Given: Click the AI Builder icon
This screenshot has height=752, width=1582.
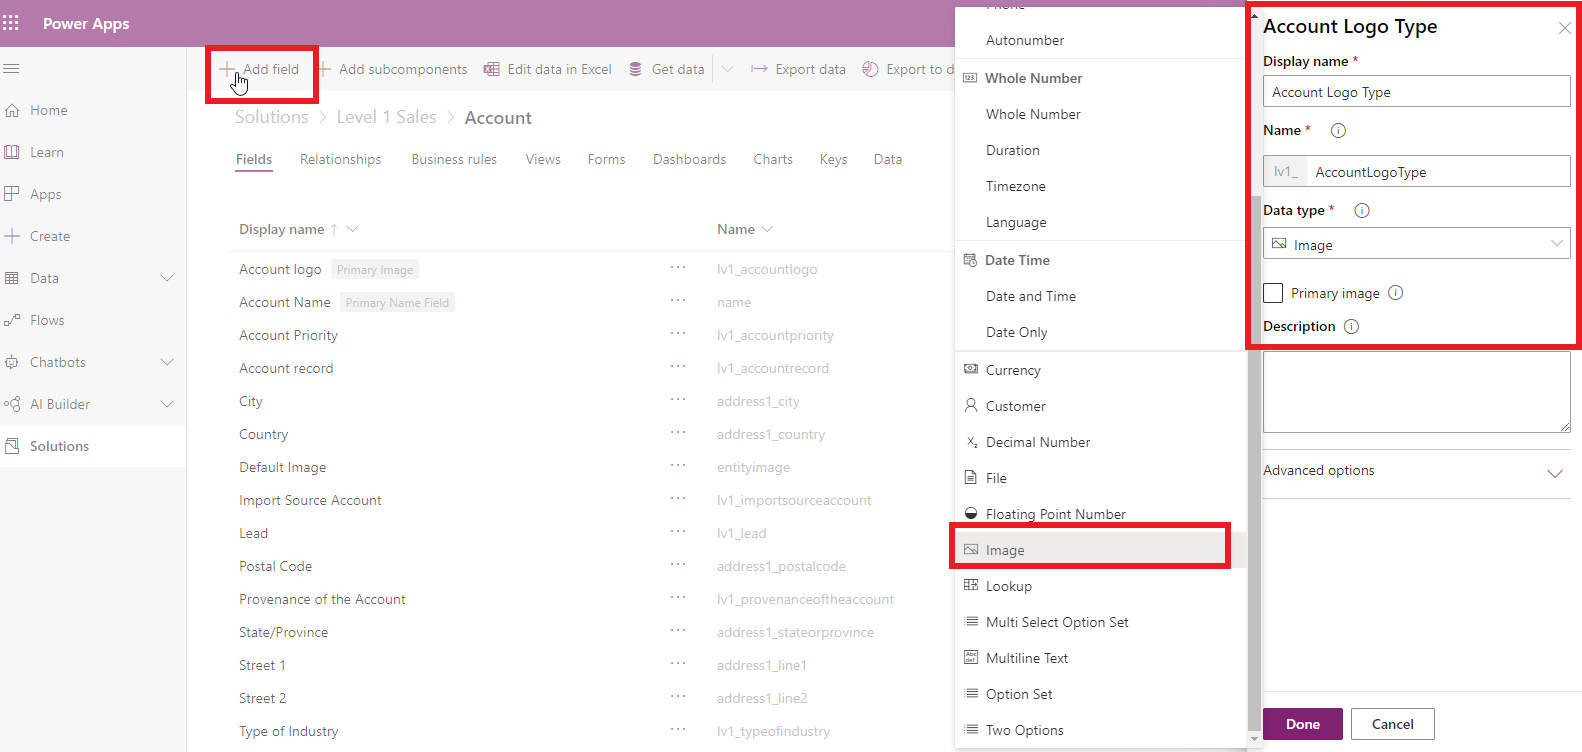Looking at the screenshot, I should point(12,404).
